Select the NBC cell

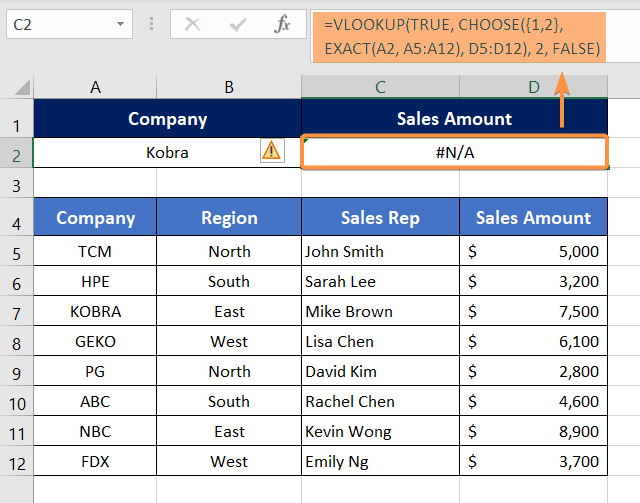95,431
